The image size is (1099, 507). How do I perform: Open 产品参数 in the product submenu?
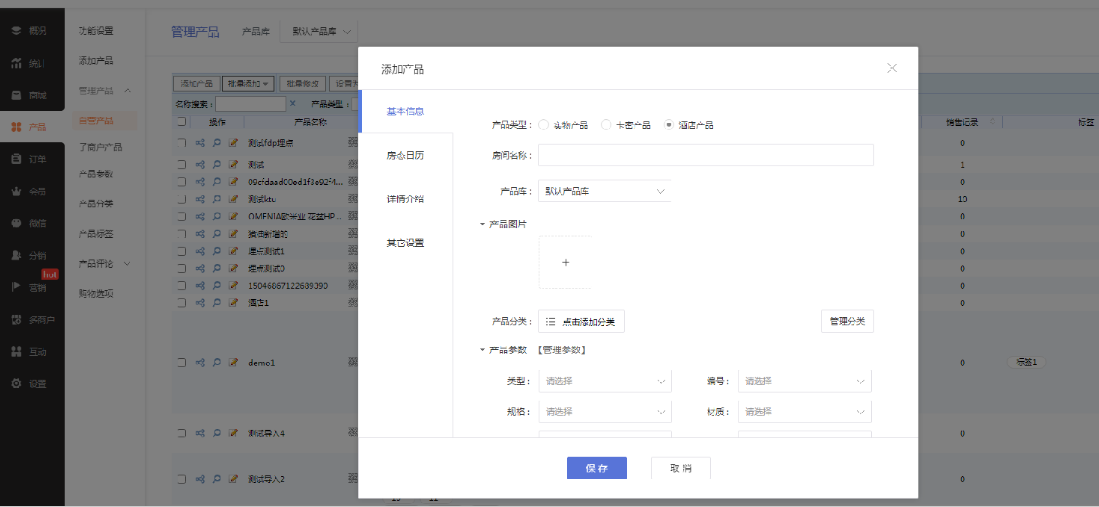96,173
